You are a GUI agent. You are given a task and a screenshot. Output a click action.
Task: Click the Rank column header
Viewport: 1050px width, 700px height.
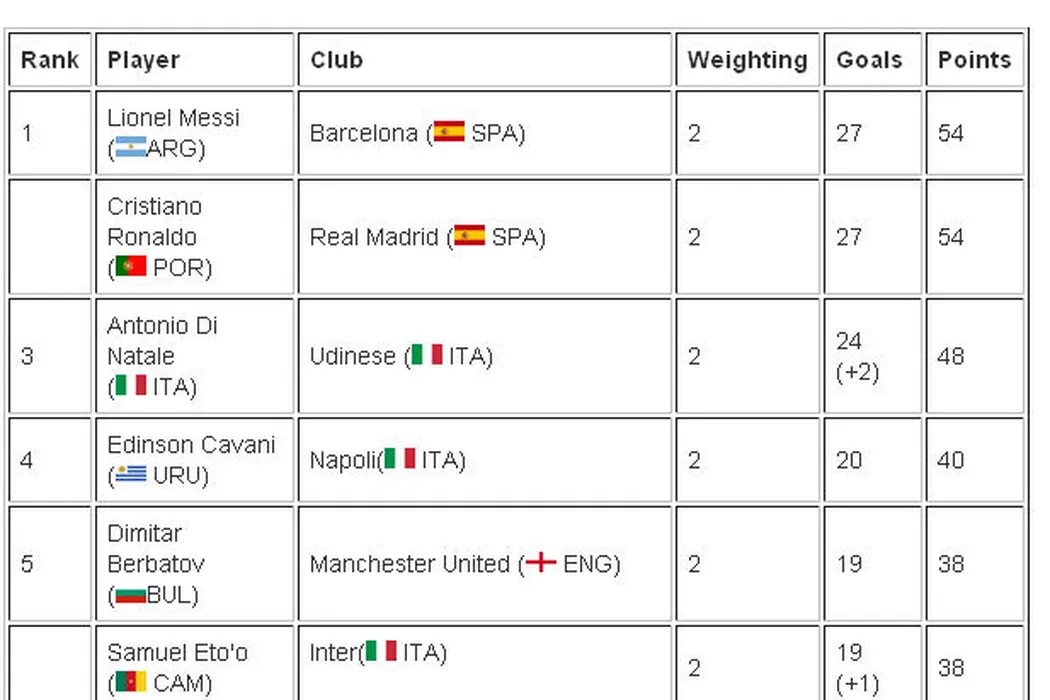49,60
